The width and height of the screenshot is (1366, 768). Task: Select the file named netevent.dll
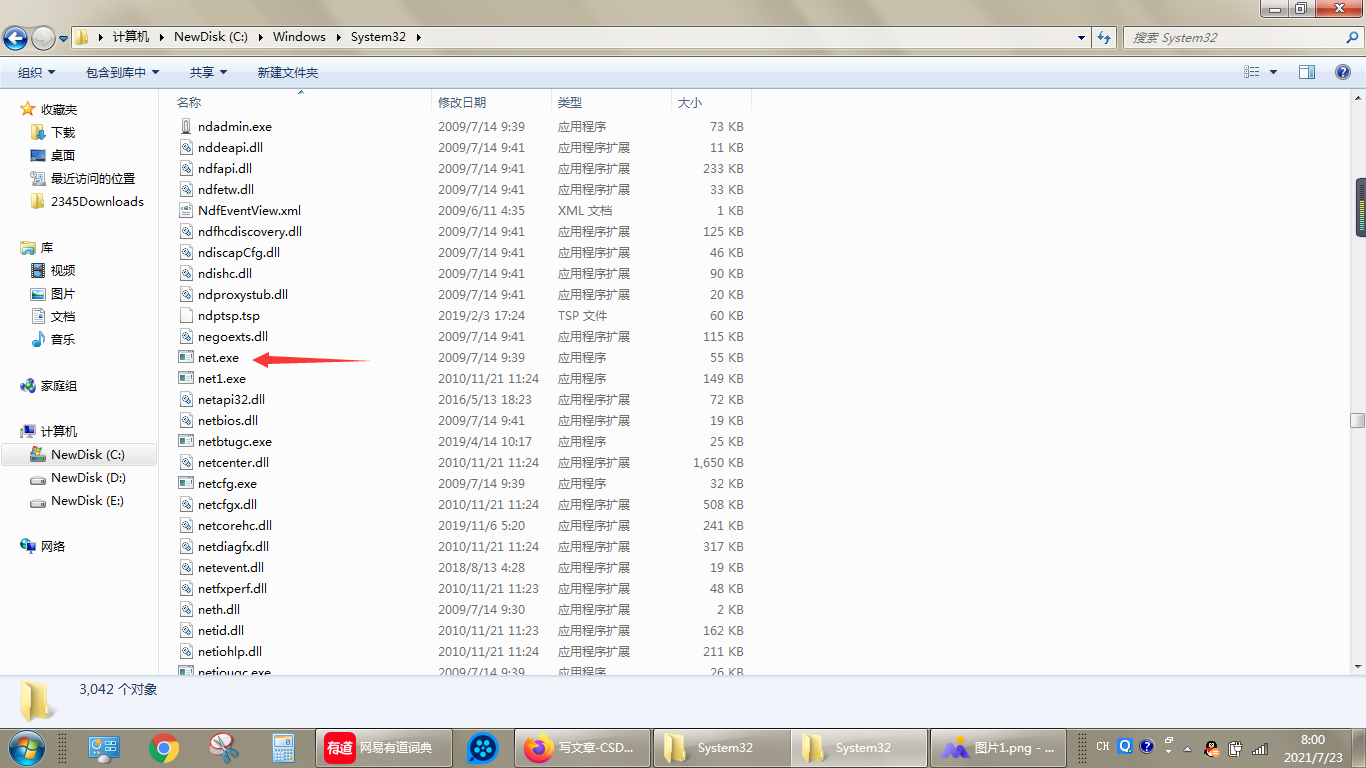click(x=231, y=568)
